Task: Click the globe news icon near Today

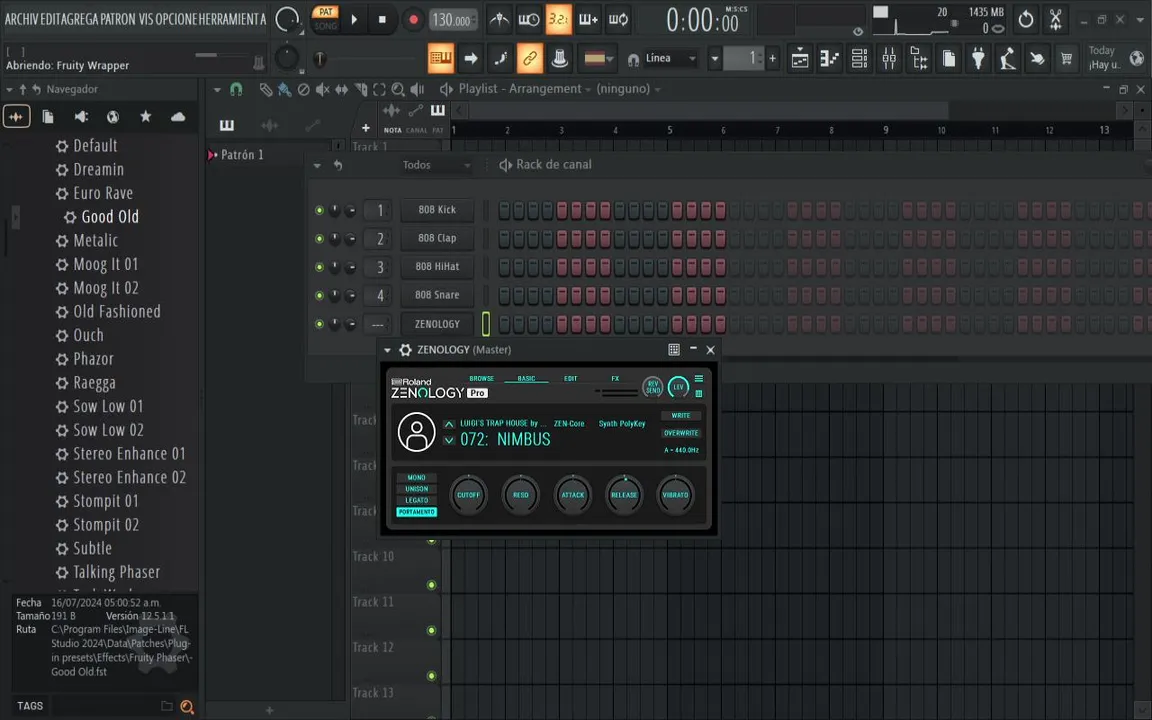Action: pos(1137,58)
